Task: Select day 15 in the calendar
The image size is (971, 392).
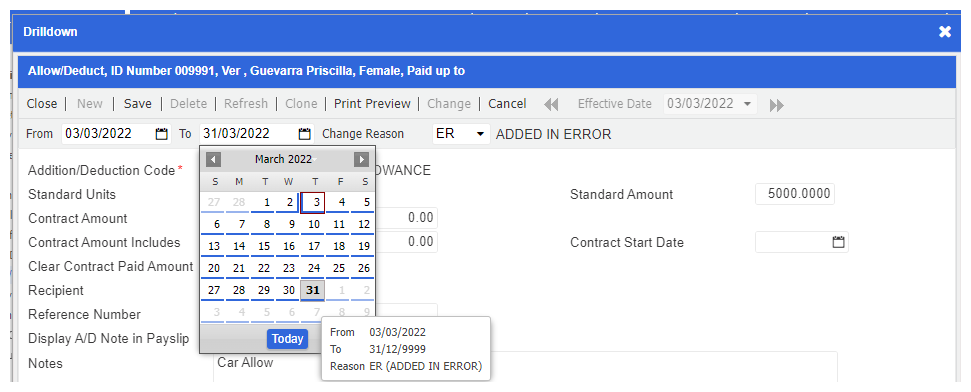Action: [264, 246]
